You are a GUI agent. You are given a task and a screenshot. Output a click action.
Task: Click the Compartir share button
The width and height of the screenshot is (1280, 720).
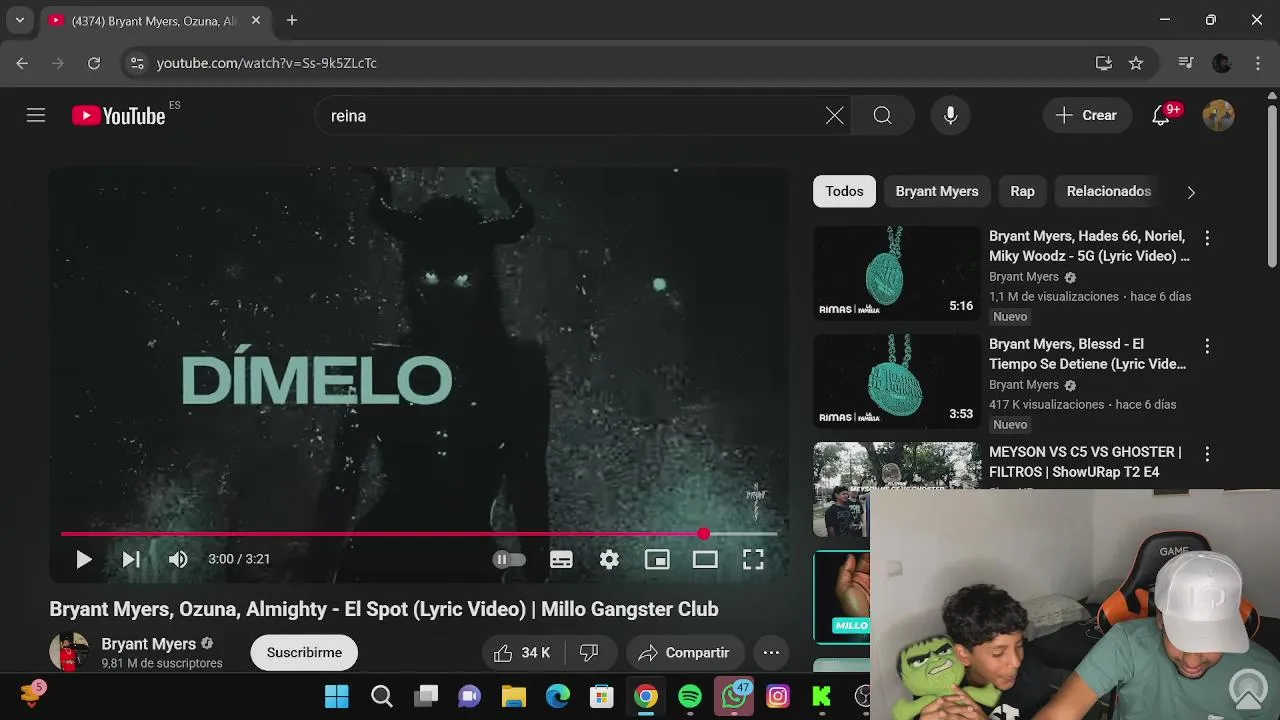point(685,653)
